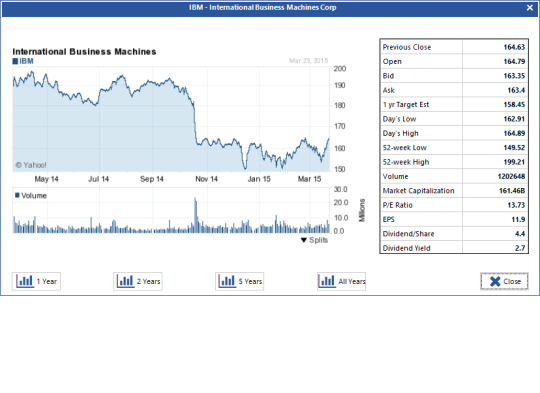Click the May 14 axis label
The width and height of the screenshot is (540, 393).
46,179
